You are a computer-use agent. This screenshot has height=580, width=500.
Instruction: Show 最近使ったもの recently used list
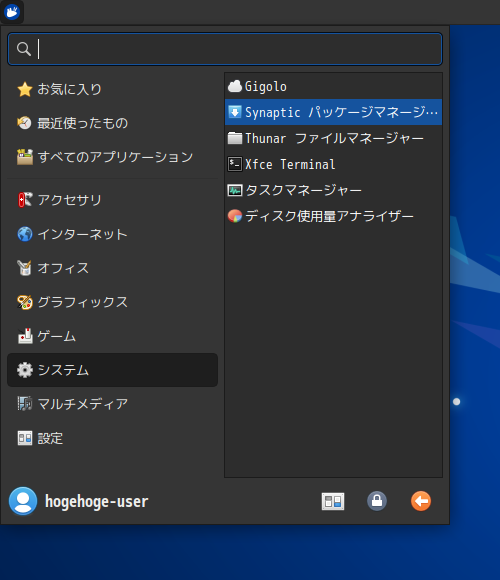coord(112,123)
